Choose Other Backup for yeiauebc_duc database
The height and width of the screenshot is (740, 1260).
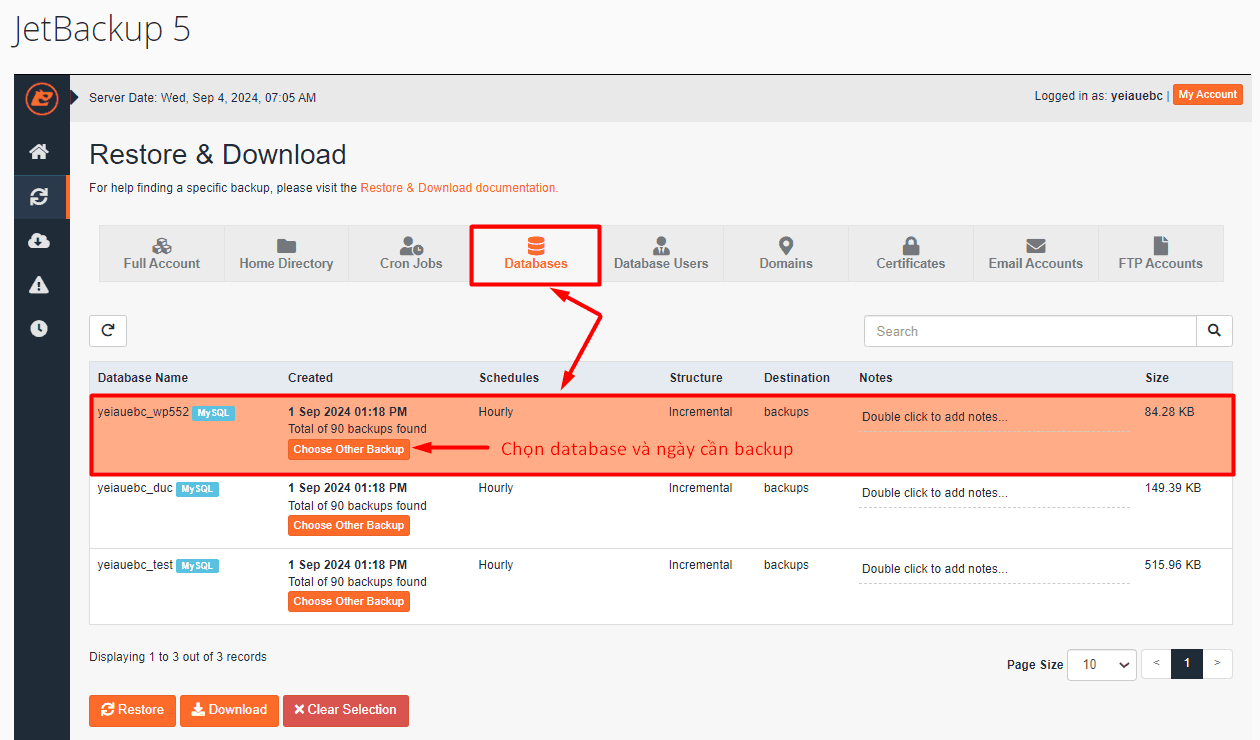coord(348,525)
